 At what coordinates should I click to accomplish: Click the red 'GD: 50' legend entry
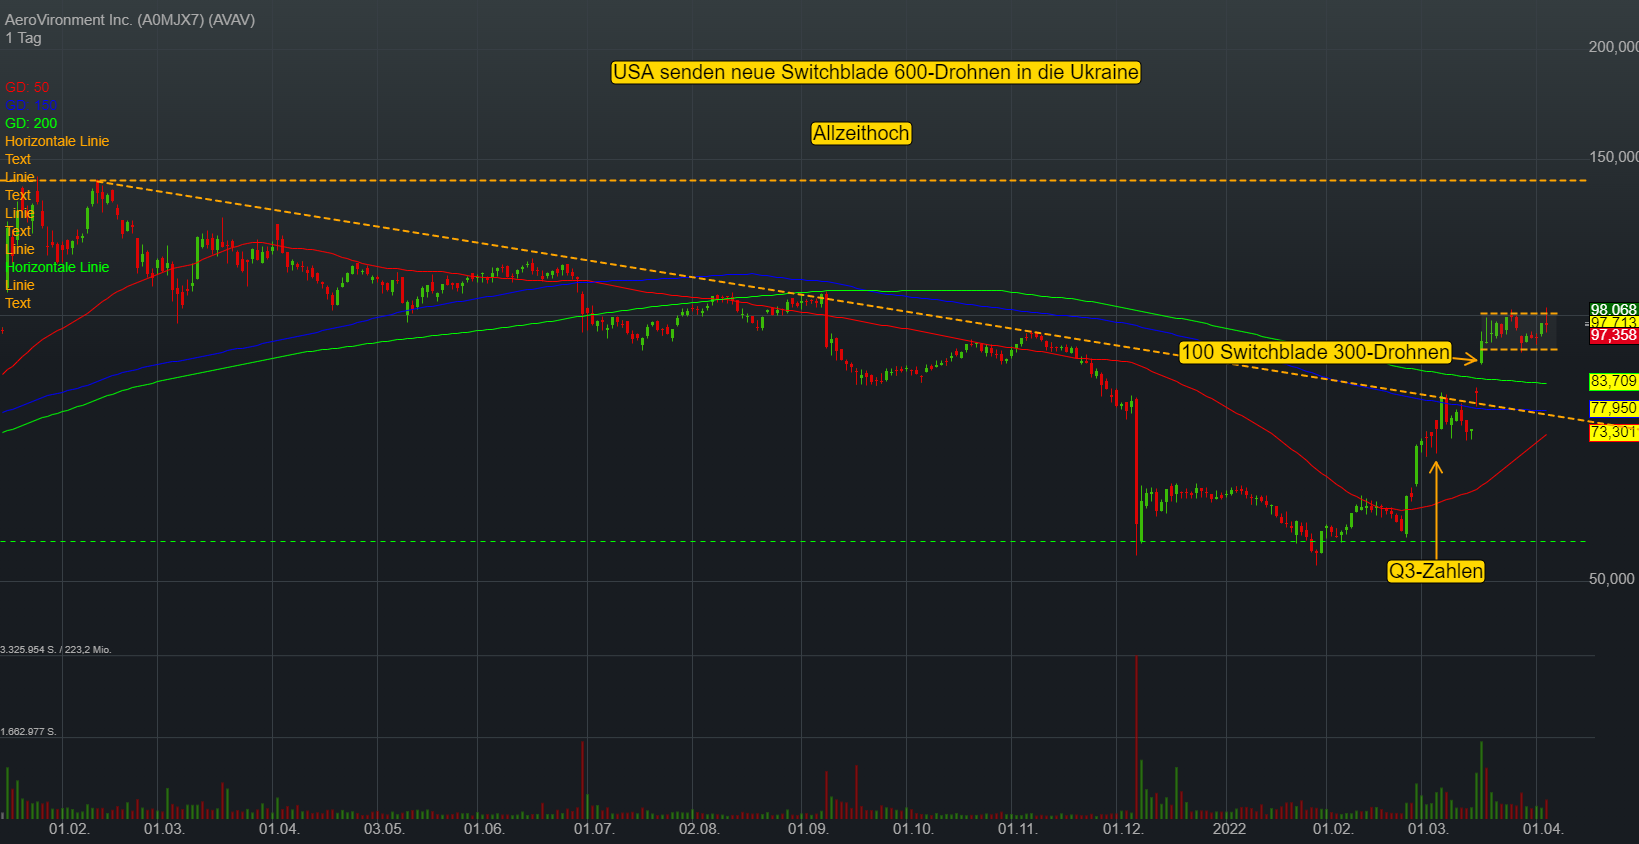(27, 87)
